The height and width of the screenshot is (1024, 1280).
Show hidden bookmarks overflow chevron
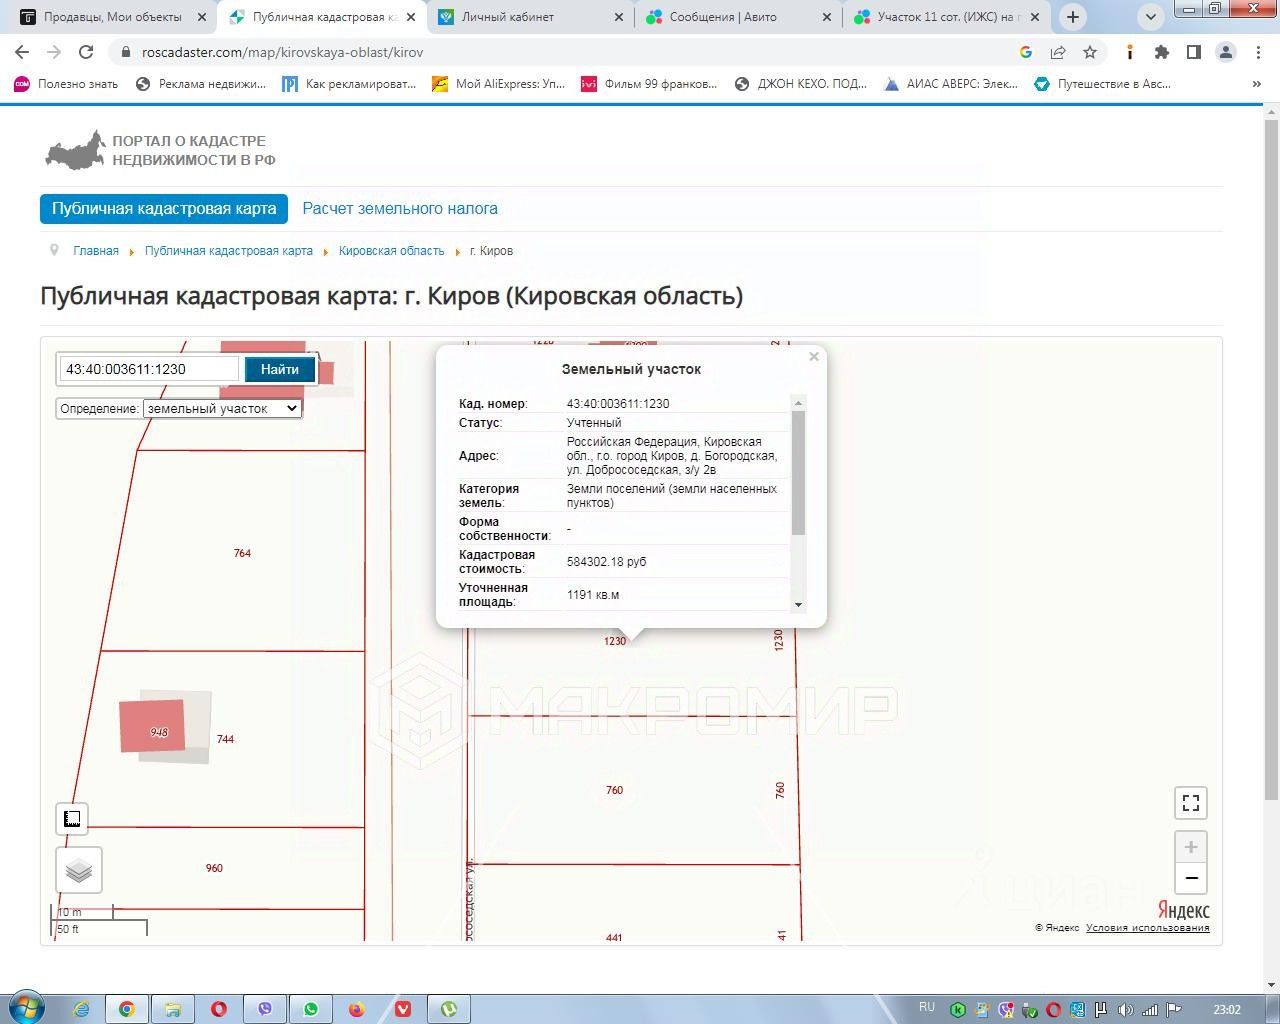1257,84
